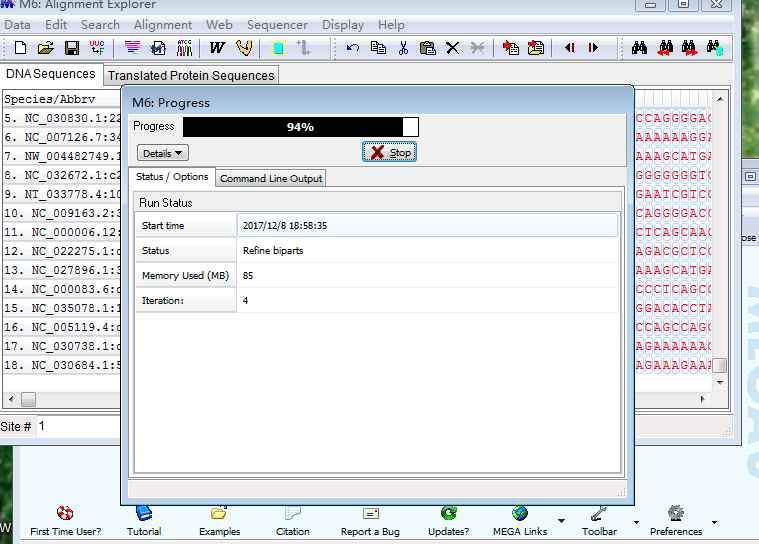Check for Updates? button
The height and width of the screenshot is (544, 759).
(448, 521)
